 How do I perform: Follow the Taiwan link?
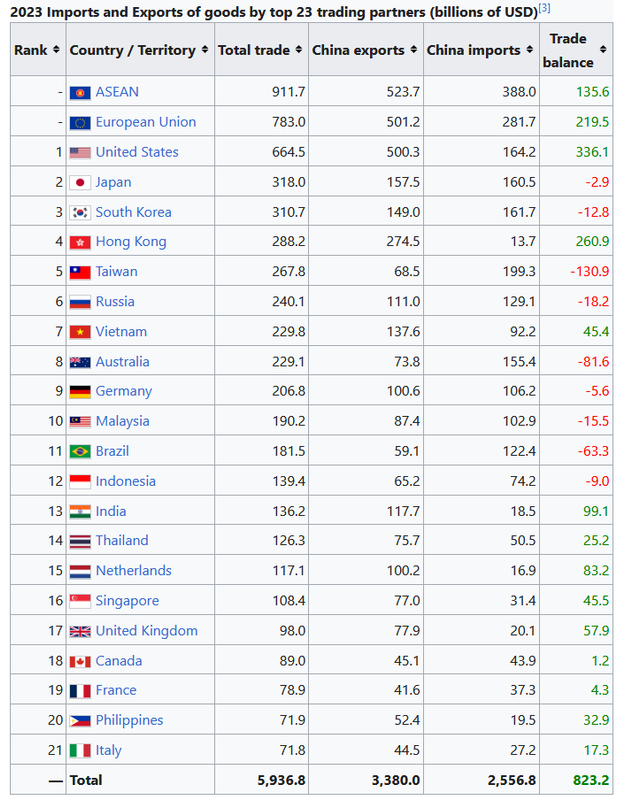pos(116,271)
